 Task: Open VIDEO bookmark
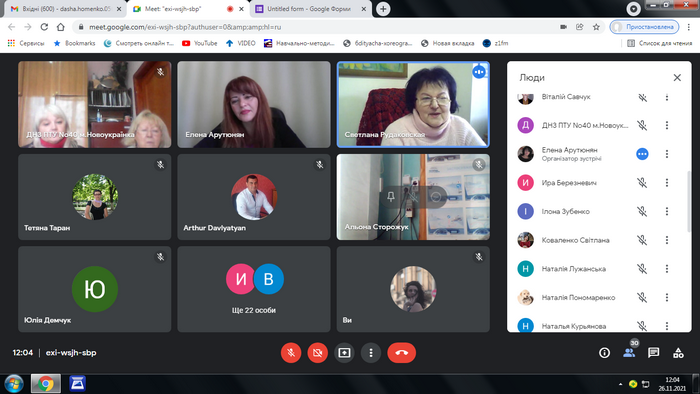point(241,43)
